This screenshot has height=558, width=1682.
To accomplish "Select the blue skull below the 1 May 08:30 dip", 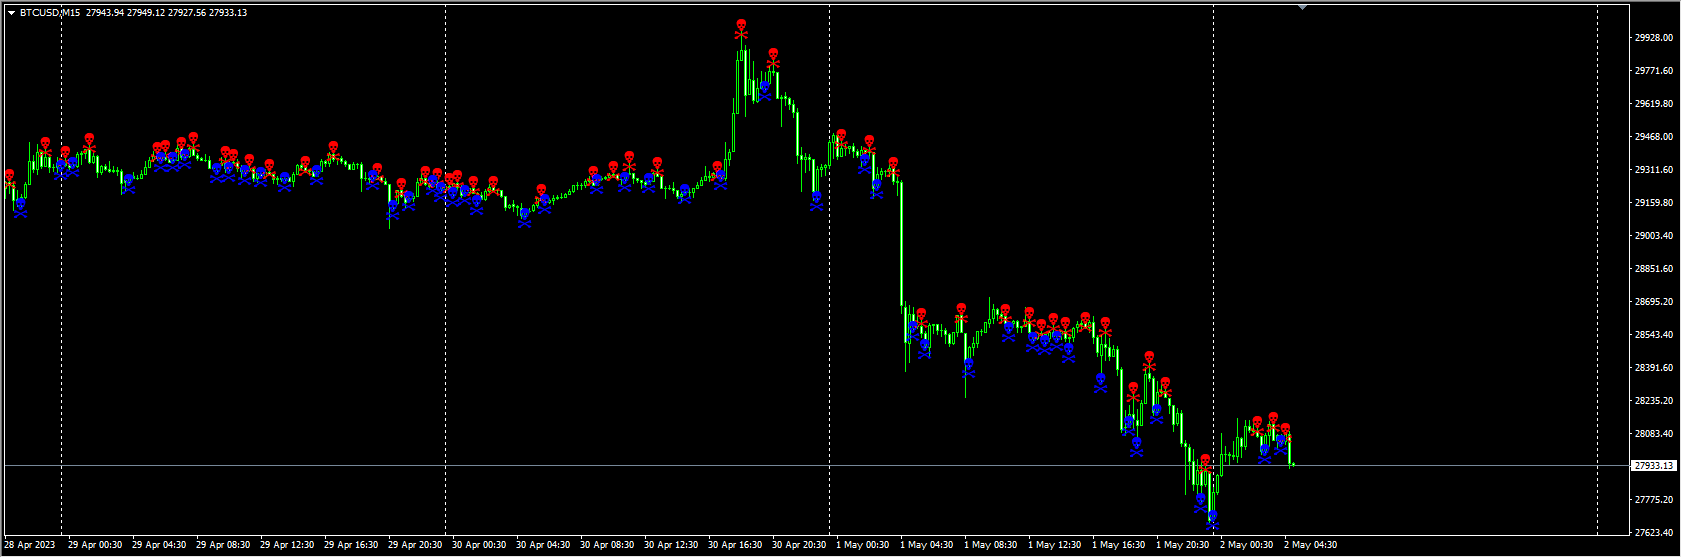I will tap(968, 365).
